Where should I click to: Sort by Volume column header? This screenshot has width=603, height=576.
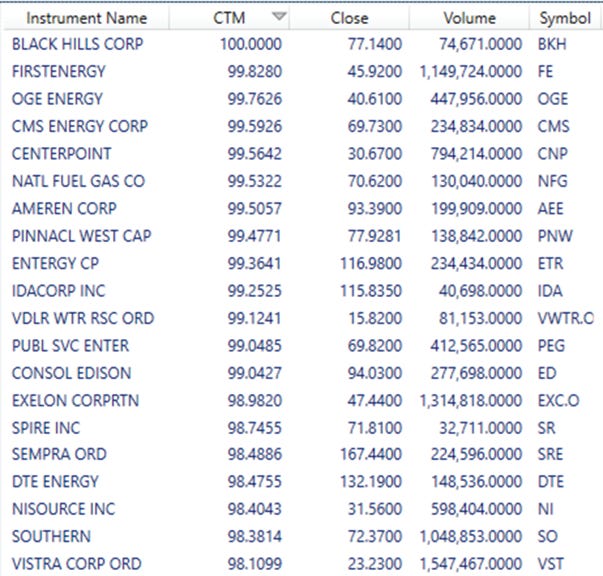tap(469, 18)
